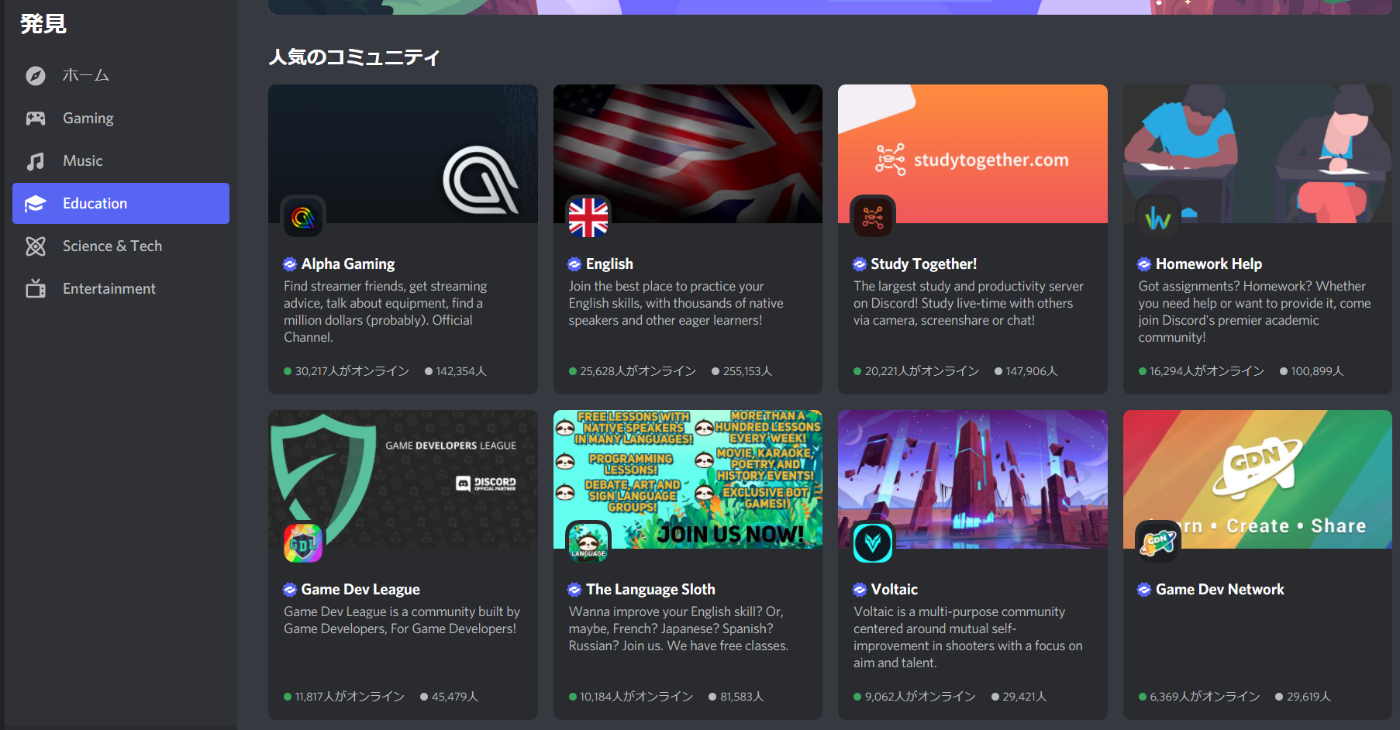This screenshot has width=1400, height=730.
Task: Click partner badge beside Game Dev League
Action: (290, 590)
